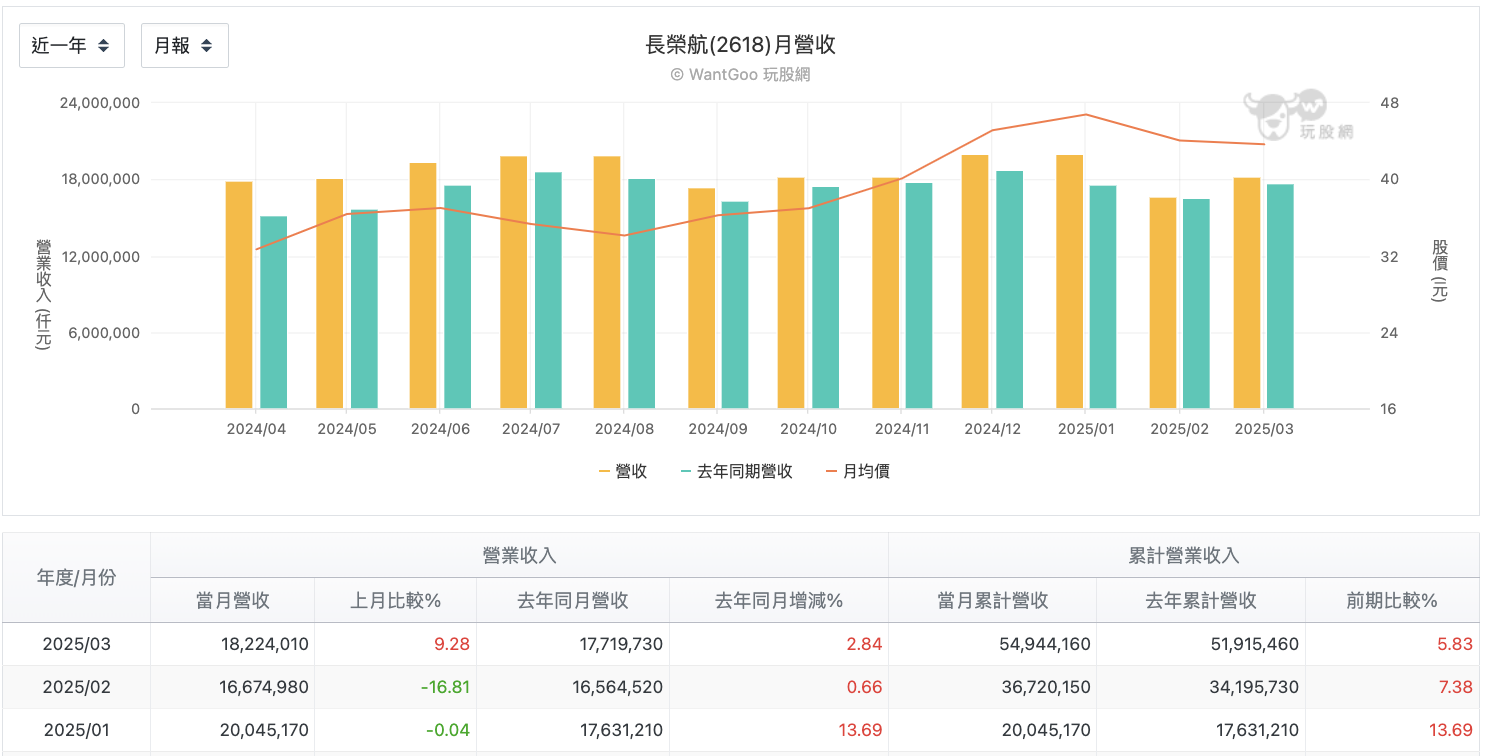
Task: Click the 累計營業收入 group header
Action: (1184, 555)
